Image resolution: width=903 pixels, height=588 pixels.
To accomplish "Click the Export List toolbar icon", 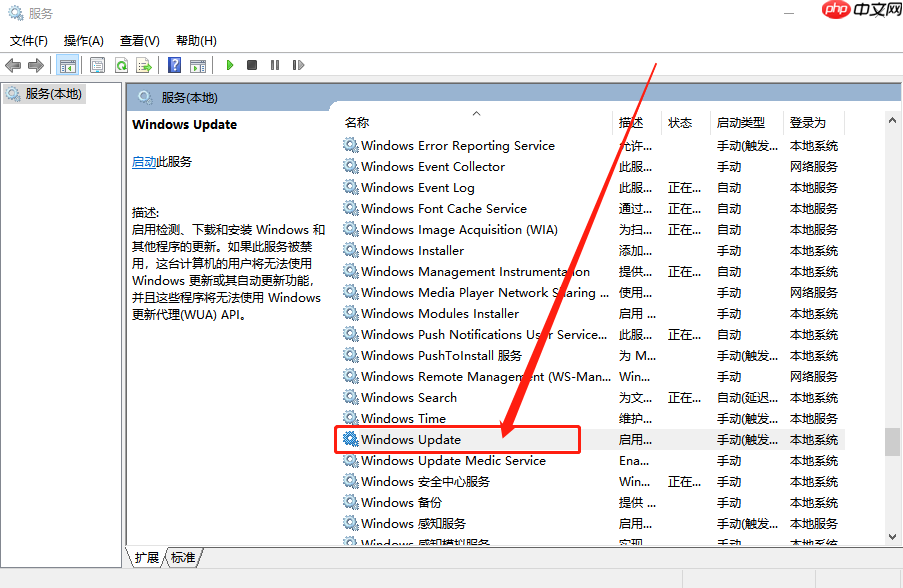I will pos(144,64).
